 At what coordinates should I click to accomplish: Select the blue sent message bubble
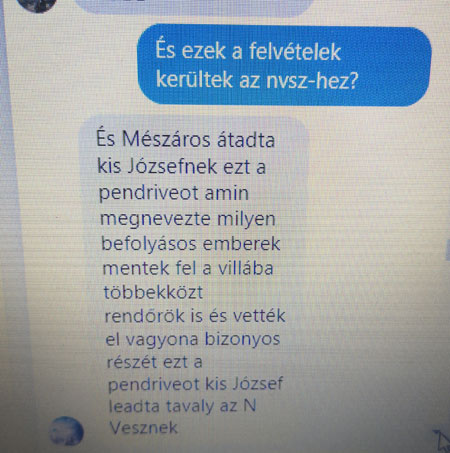coord(284,65)
